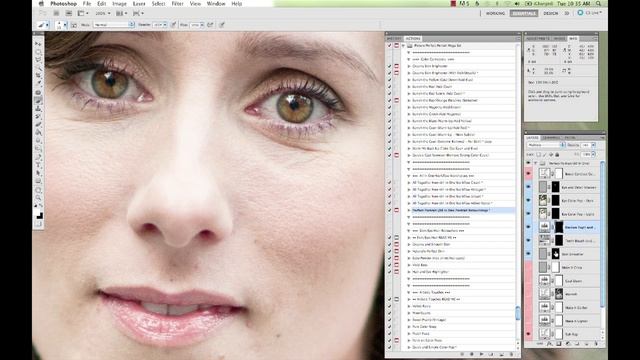640x360 pixels.
Task: Select the Pen tool
Action: [x=38, y=157]
